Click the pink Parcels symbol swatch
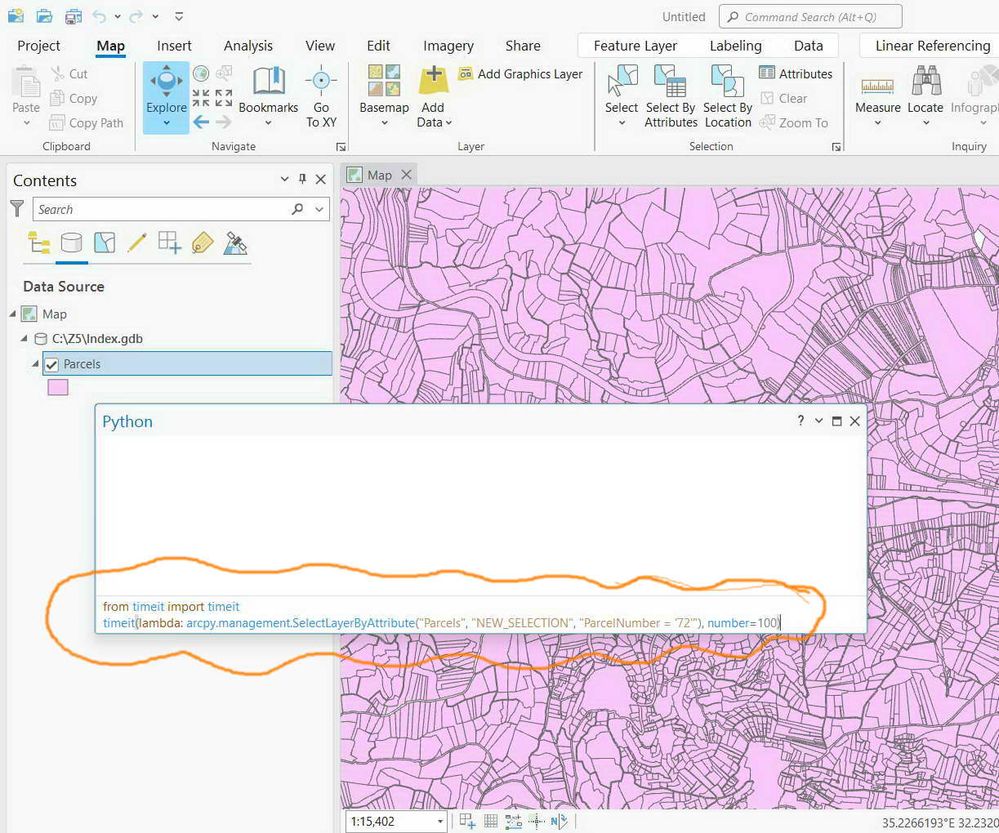This screenshot has height=833, width=999. tap(58, 388)
